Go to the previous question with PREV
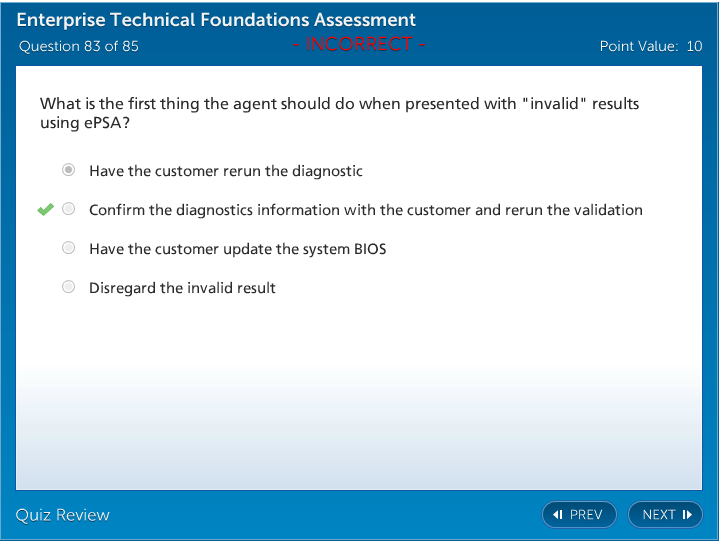This screenshot has height=541, width=719. [x=580, y=515]
